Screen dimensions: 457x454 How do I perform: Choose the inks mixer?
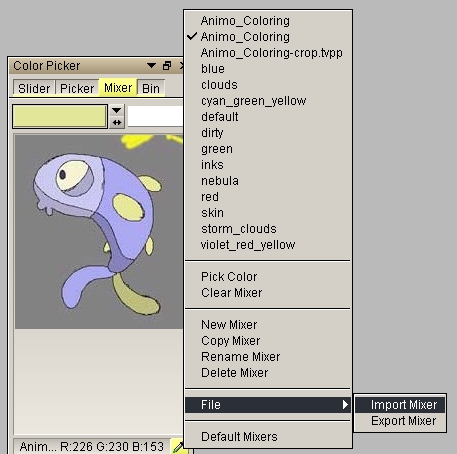point(268,165)
